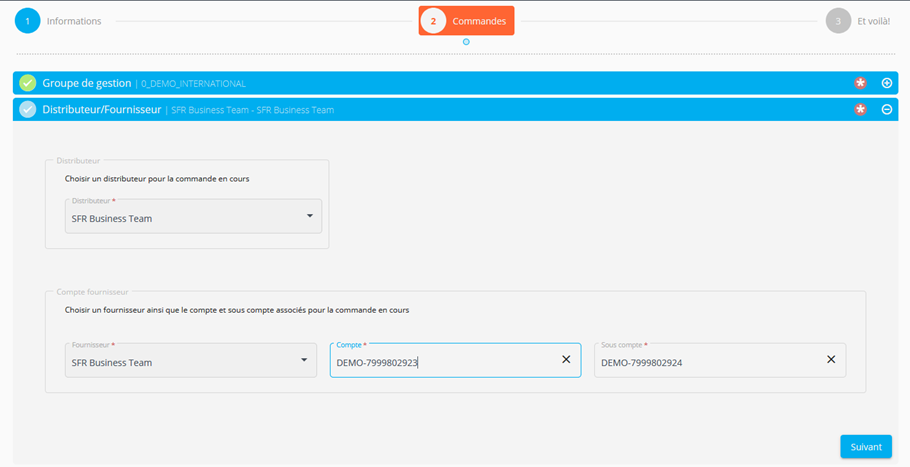Clear the Compte field with the X icon
The image size is (910, 467).
point(566,360)
